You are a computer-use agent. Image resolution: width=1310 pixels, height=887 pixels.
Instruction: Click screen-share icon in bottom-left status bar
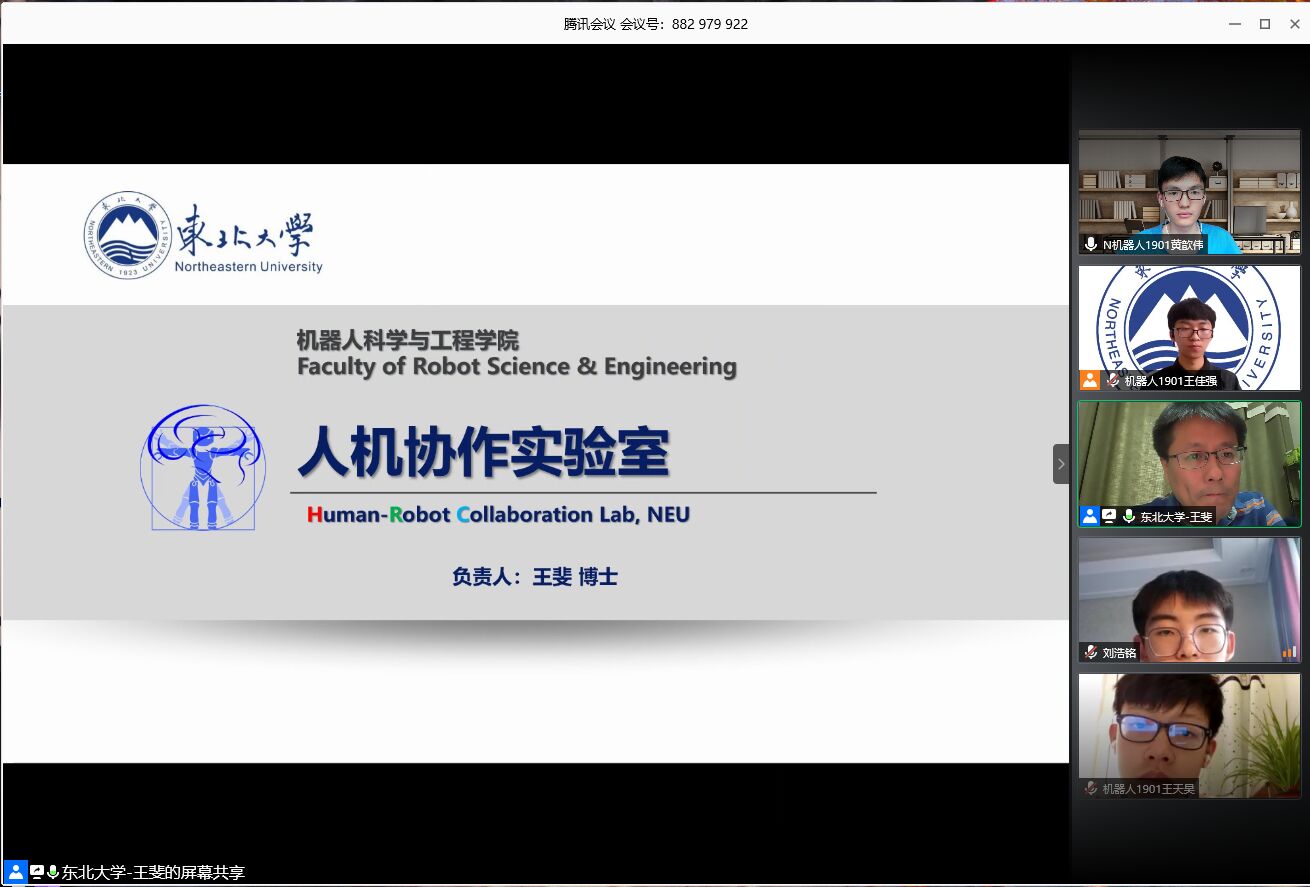click(x=37, y=872)
